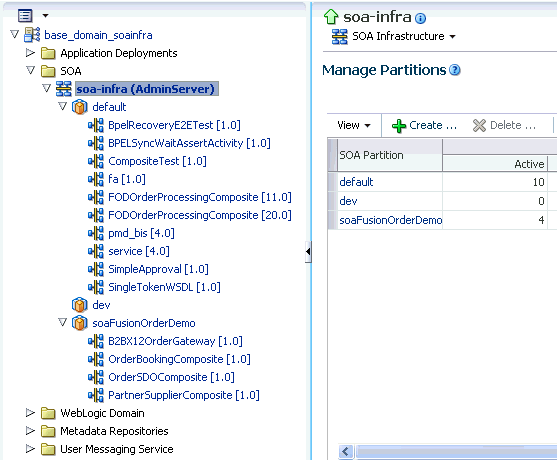Click the service [4.0] composite icon
Viewport: 557px width, 460px height.
[96, 251]
